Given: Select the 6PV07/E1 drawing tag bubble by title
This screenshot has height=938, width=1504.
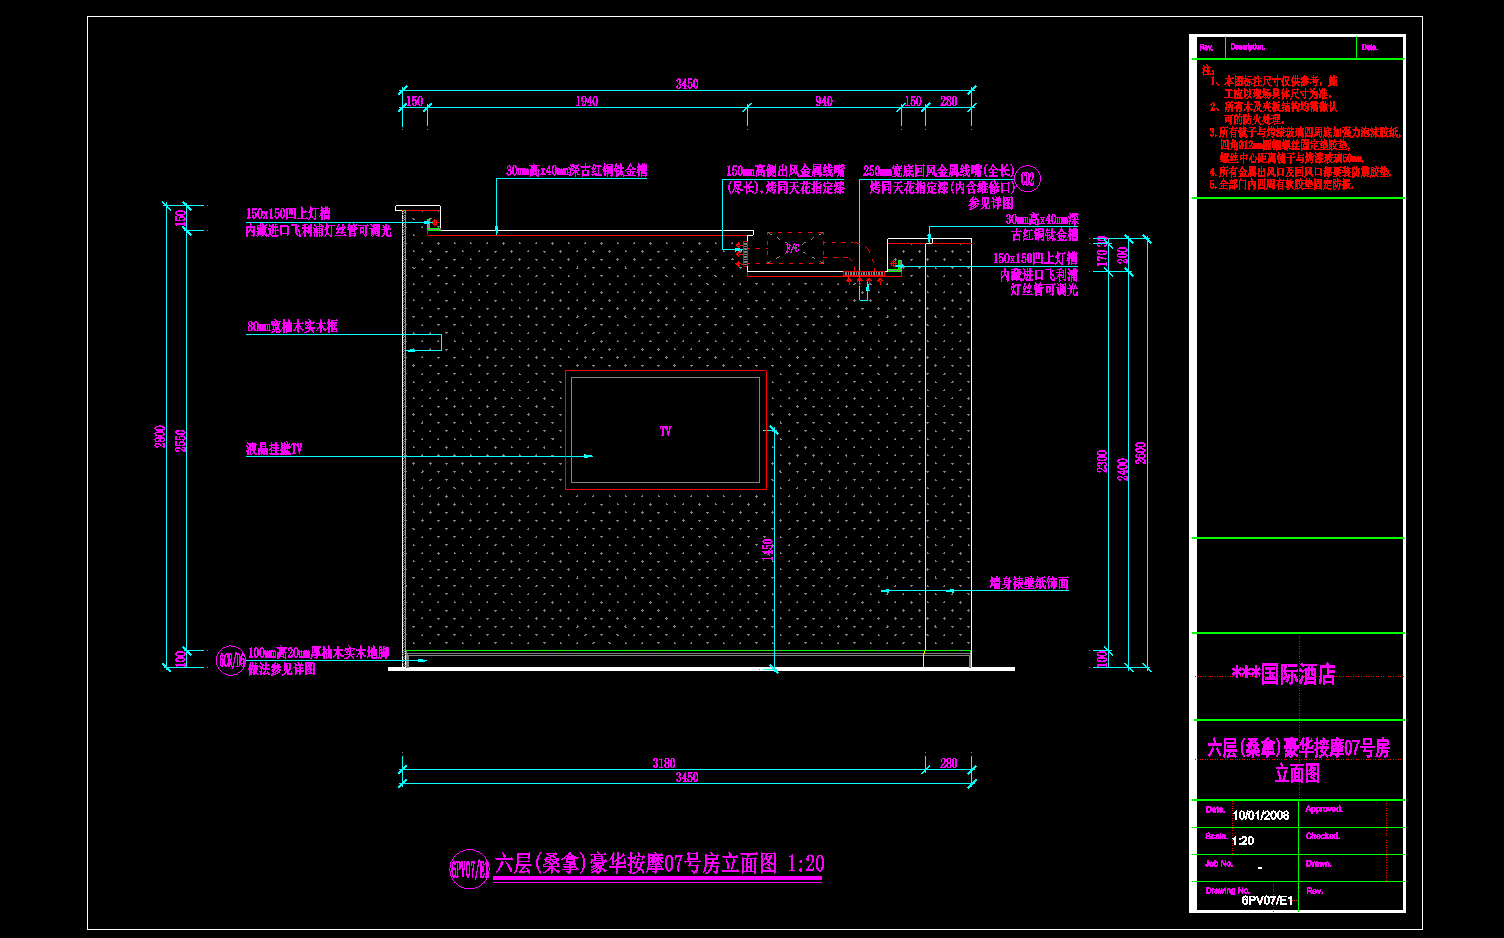Looking at the screenshot, I should tap(469, 869).
